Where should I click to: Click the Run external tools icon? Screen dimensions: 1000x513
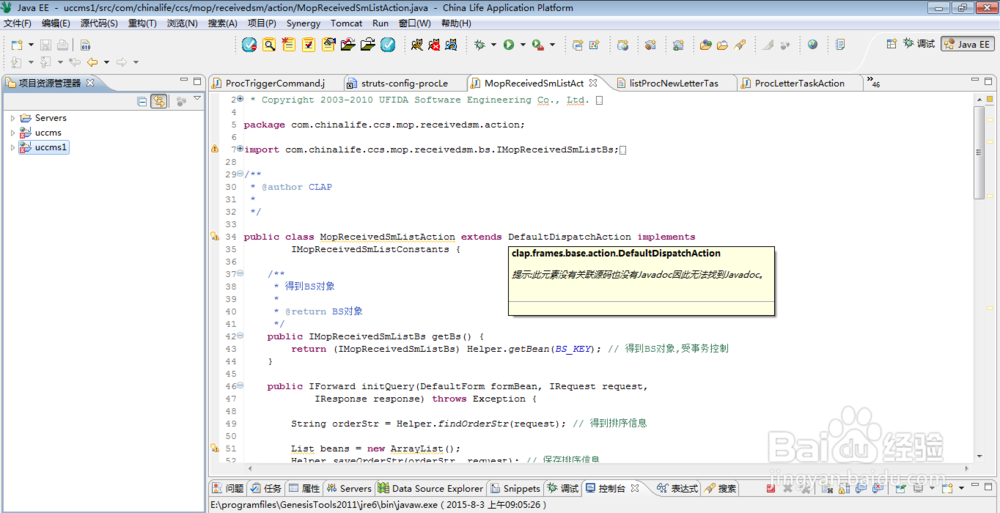538,45
